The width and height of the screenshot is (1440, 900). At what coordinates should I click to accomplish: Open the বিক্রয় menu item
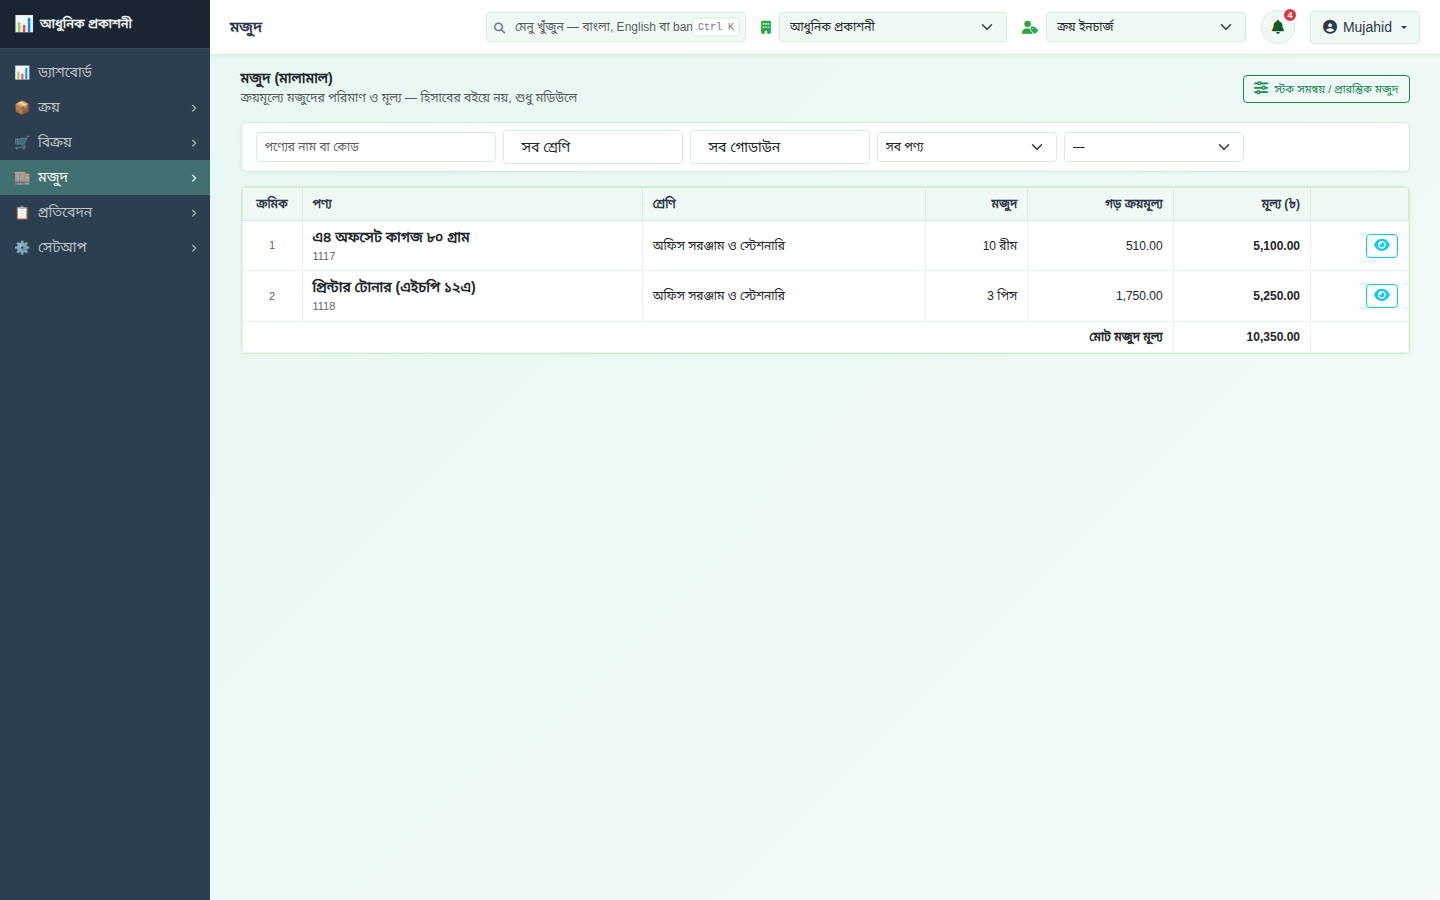point(105,142)
